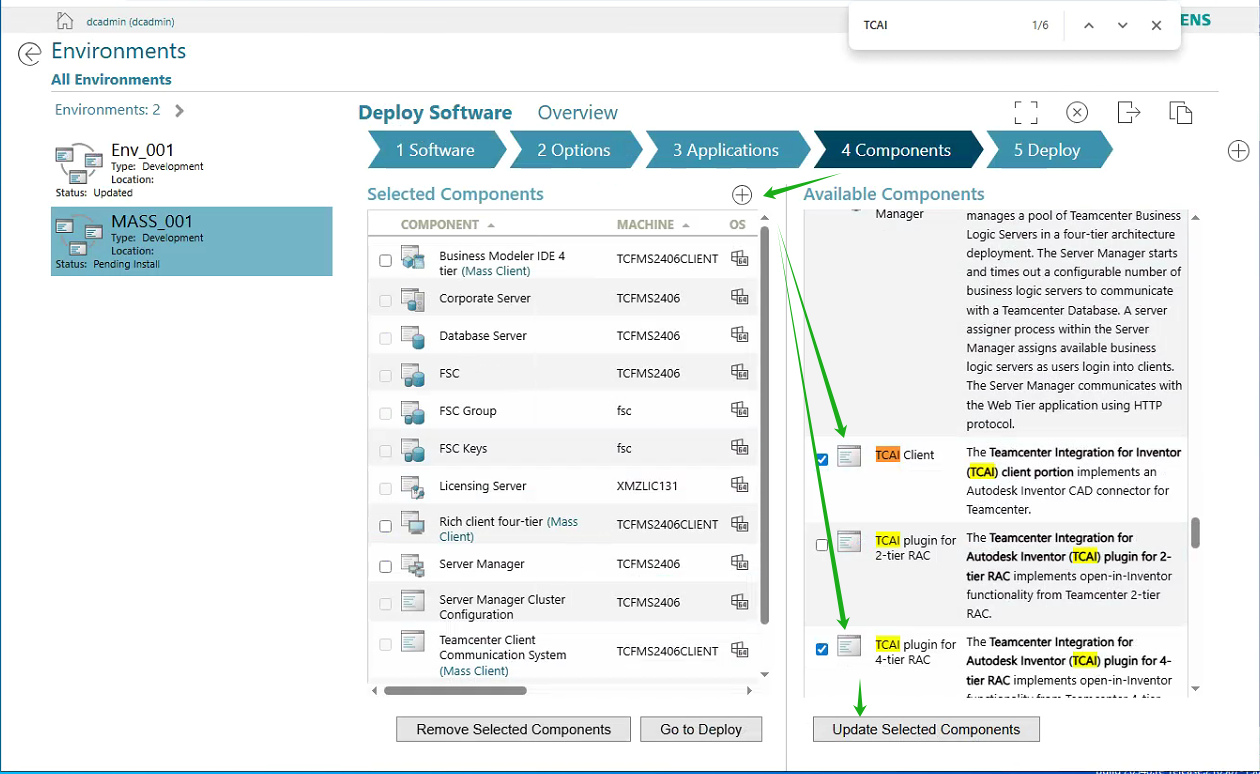The image size is (1260, 774).
Task: Open step 1 Software
Action: [435, 150]
